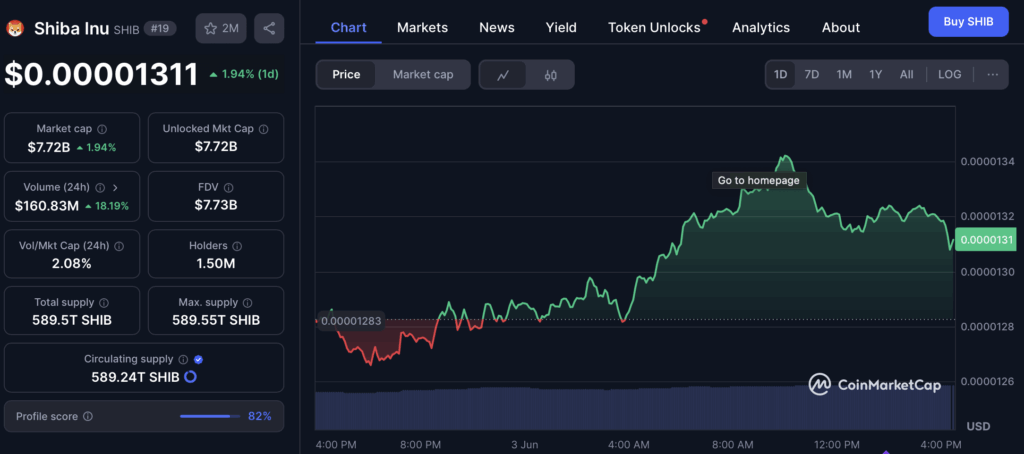
Task: Click circulating supply progress ring icon
Action: [x=191, y=377]
